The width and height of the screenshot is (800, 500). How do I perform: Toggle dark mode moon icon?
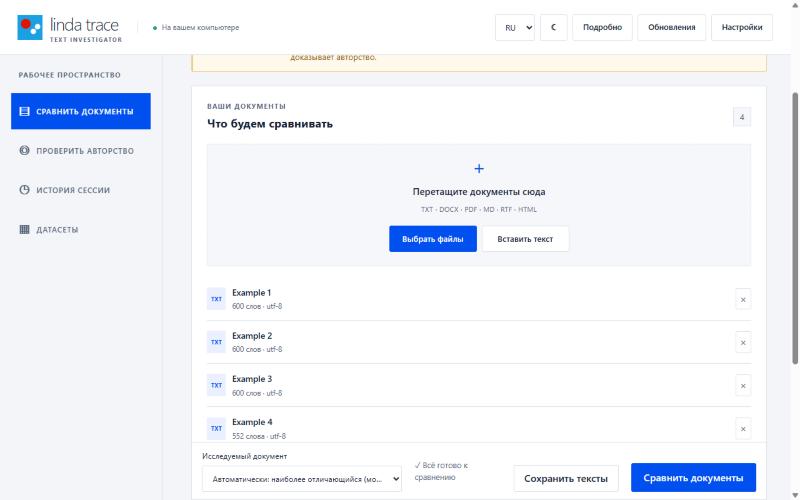(x=554, y=28)
